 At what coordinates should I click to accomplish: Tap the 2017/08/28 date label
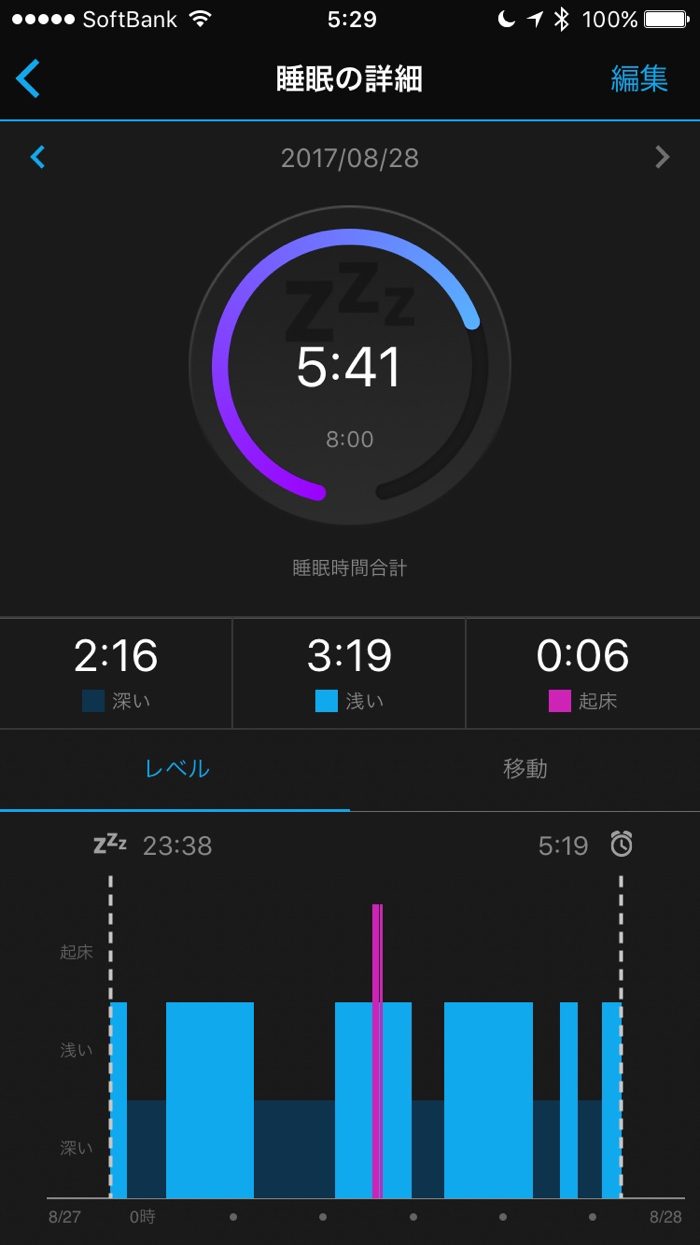pyautogui.click(x=350, y=157)
